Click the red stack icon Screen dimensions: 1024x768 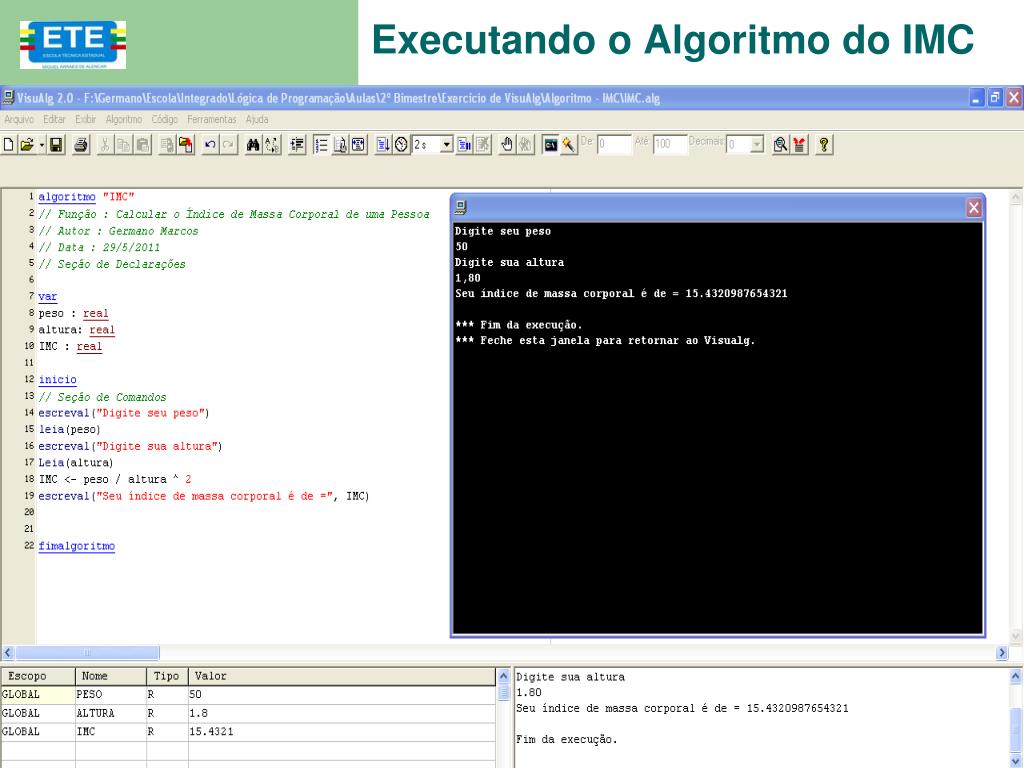(x=799, y=144)
